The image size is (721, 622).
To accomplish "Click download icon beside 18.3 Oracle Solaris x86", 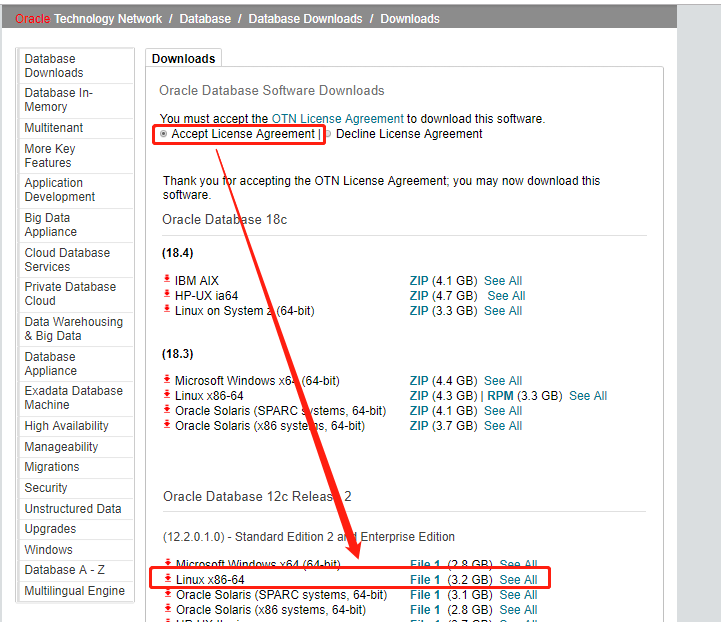I will tap(167, 424).
